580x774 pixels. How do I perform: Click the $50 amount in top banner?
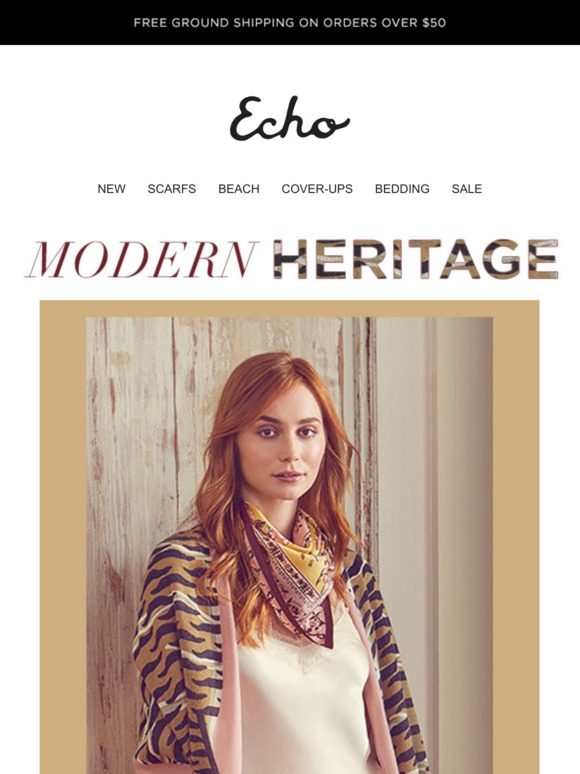[x=434, y=23]
